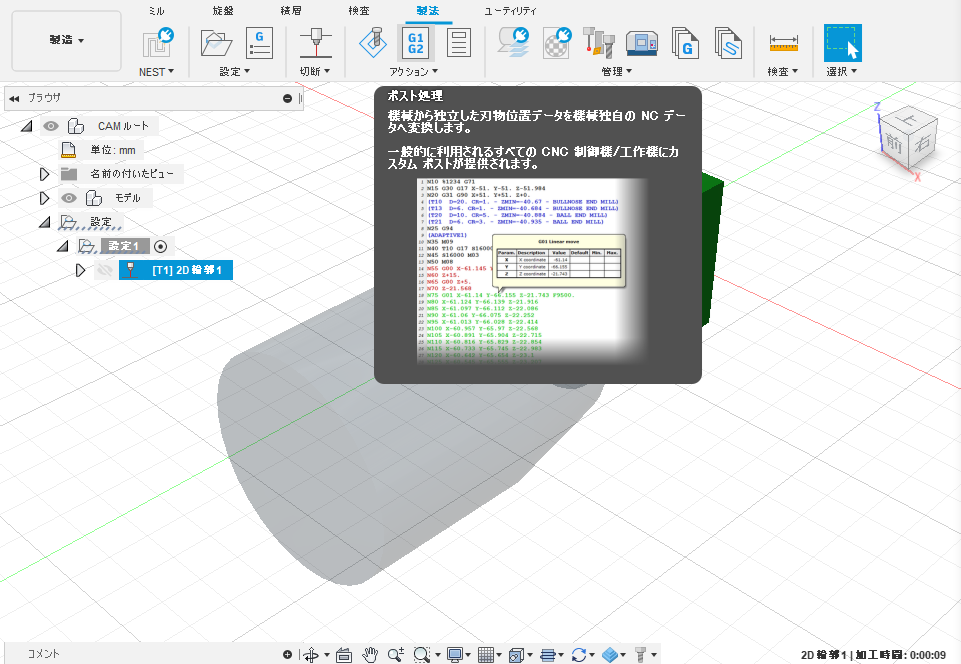The height and width of the screenshot is (664, 961).
Task: Expand the コメント panel plus button
Action: (x=287, y=655)
